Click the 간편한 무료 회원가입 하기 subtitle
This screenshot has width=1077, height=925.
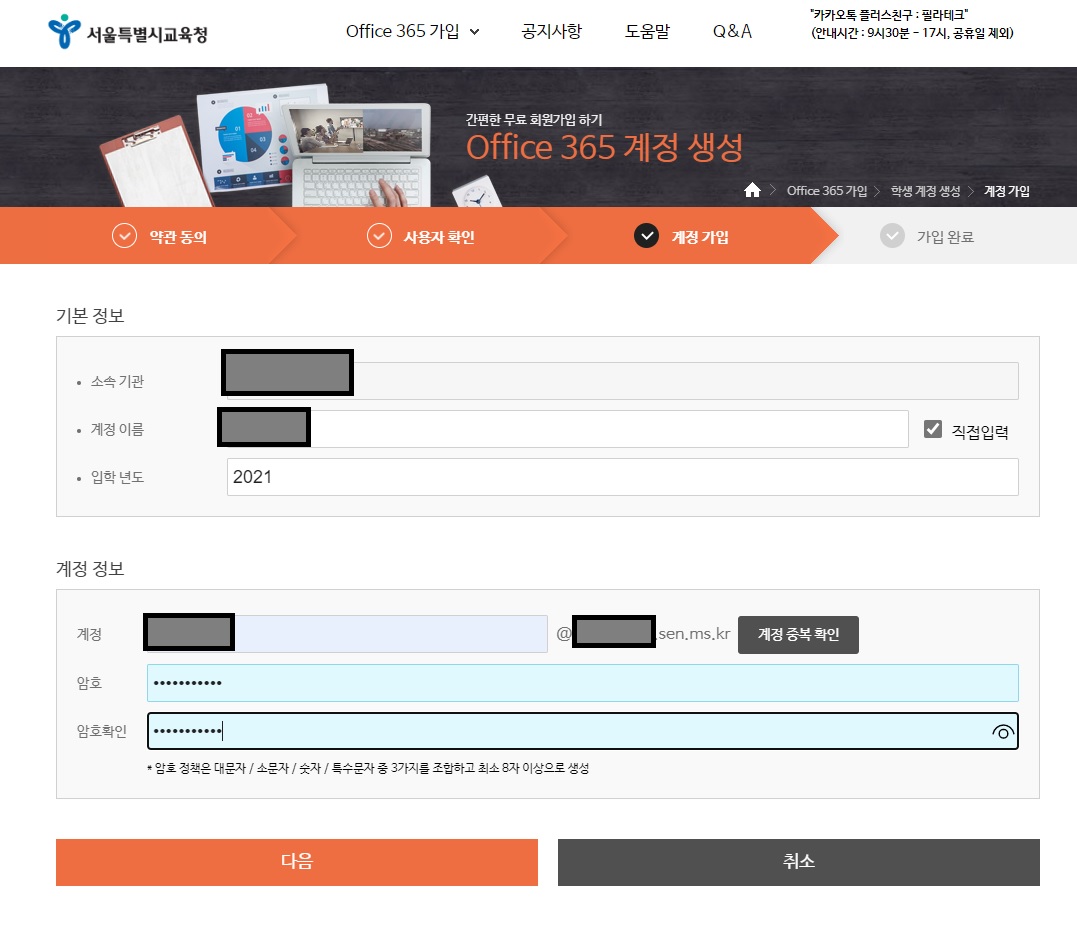click(x=534, y=119)
